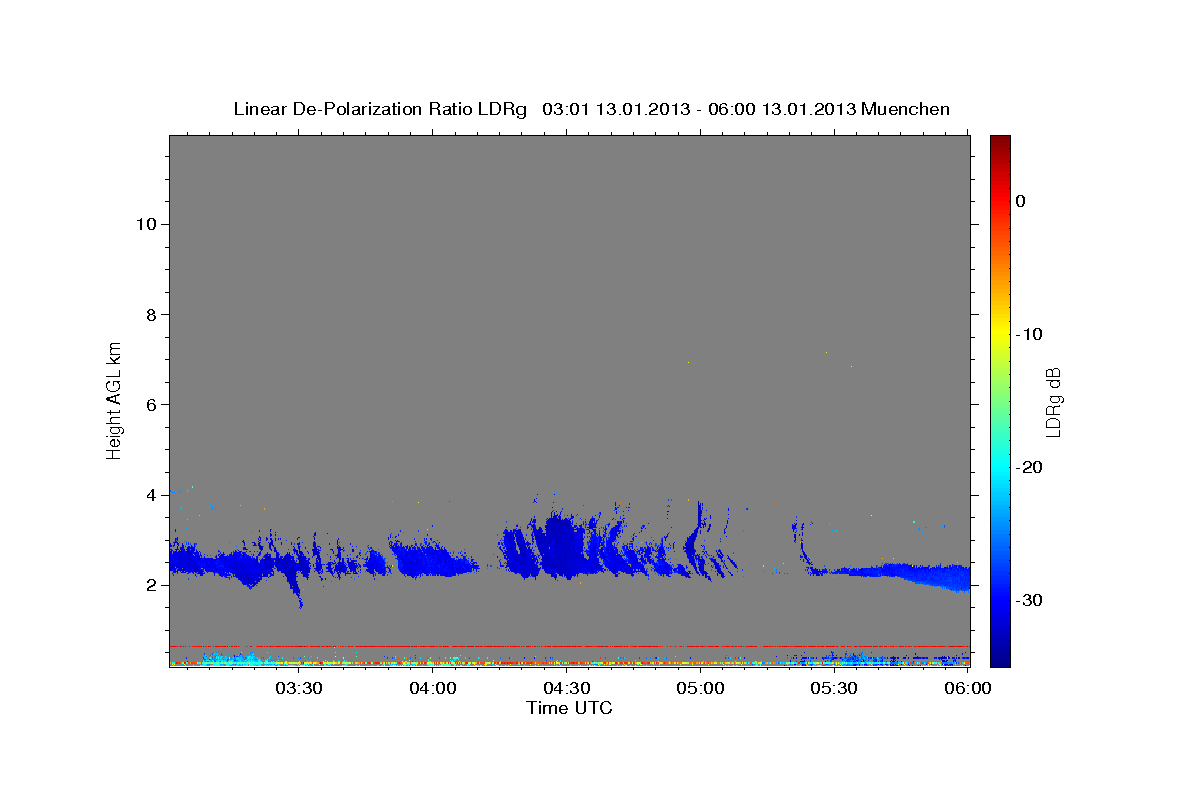Click the 'Muenchen' location label in title
Viewport: 1200px width, 800px height.
coord(907,109)
